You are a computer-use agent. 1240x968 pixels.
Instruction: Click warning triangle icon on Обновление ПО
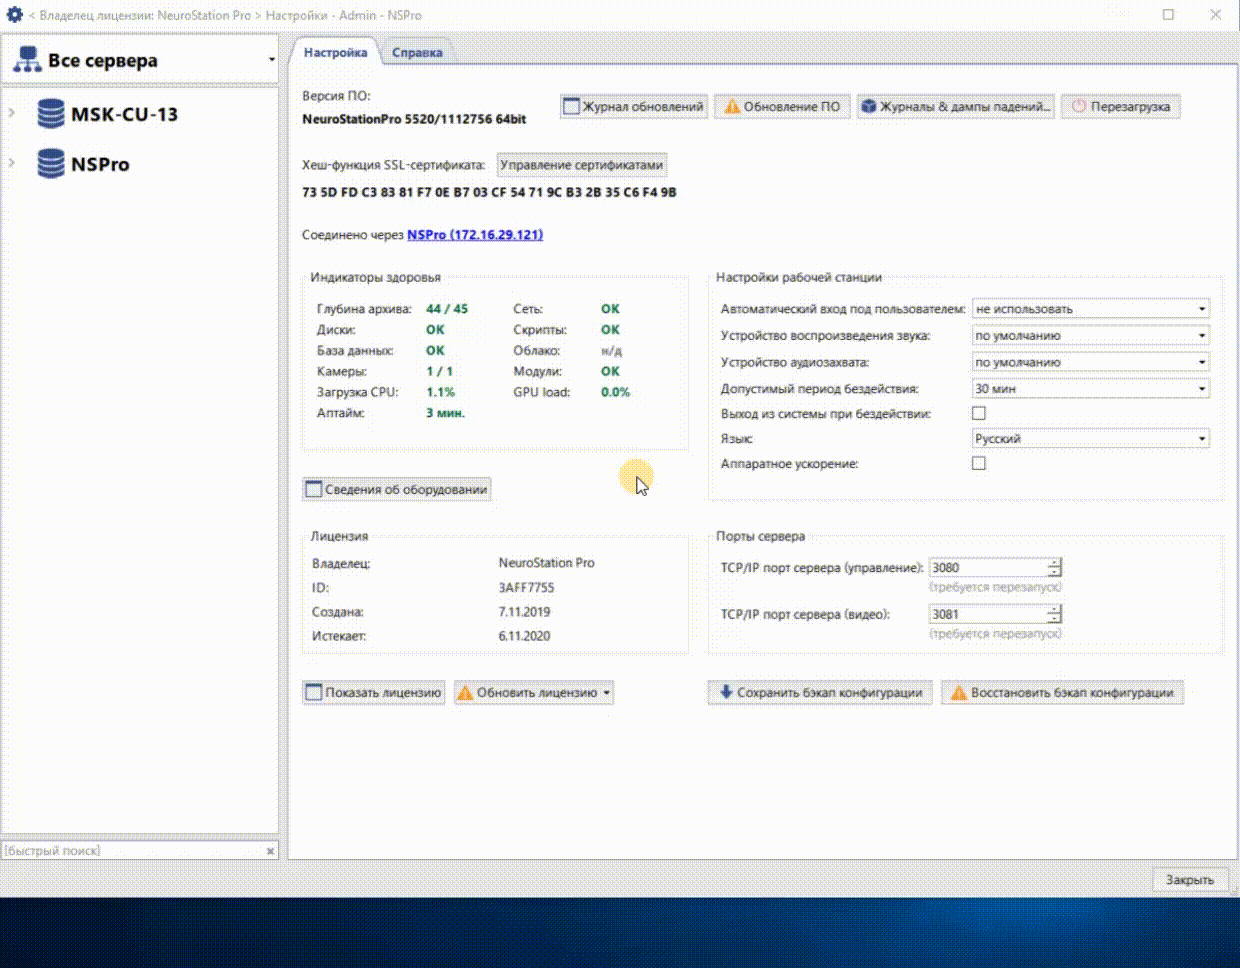(732, 106)
